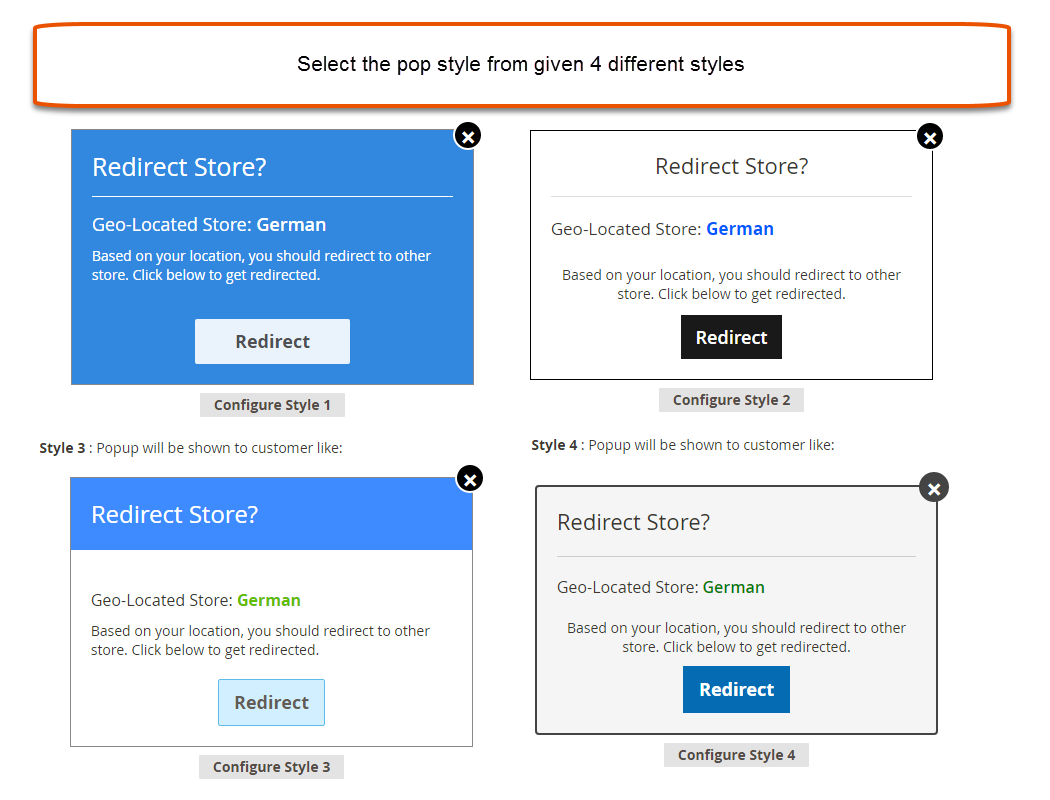Click 'Redirect Store?' heading in Style 3 header
1050x800 pixels.
[175, 515]
